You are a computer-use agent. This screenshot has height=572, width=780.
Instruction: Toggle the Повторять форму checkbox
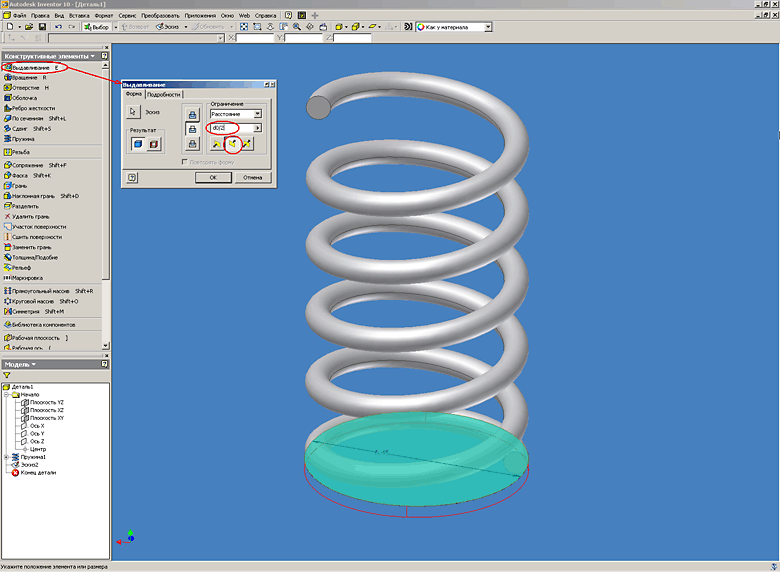[x=185, y=162]
